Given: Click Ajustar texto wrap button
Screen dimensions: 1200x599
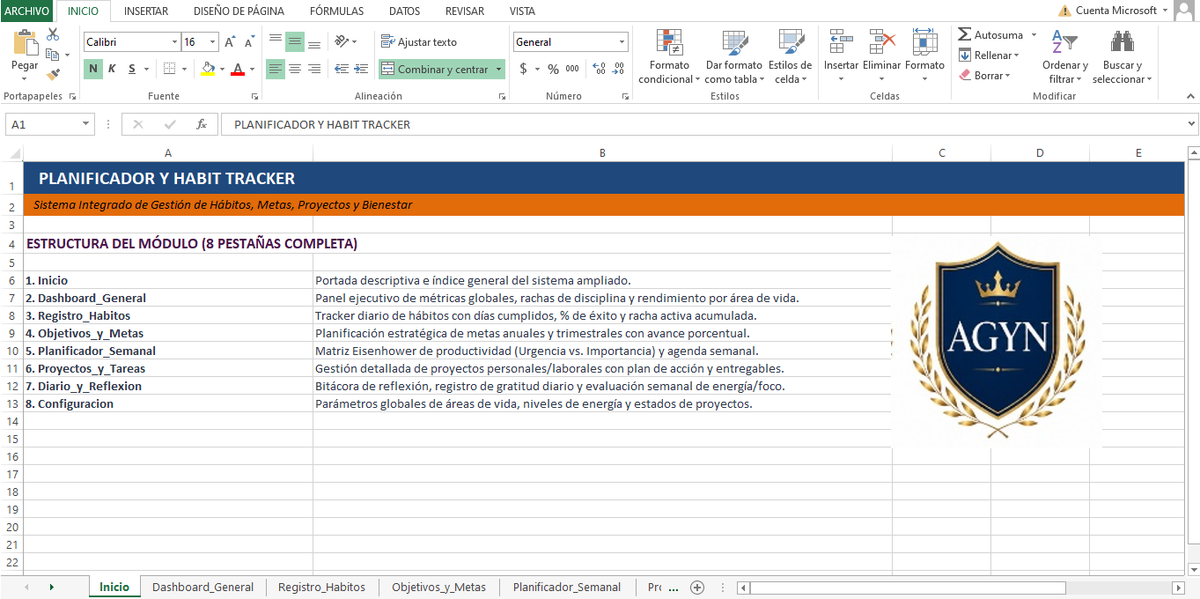Looking at the screenshot, I should coord(419,42).
